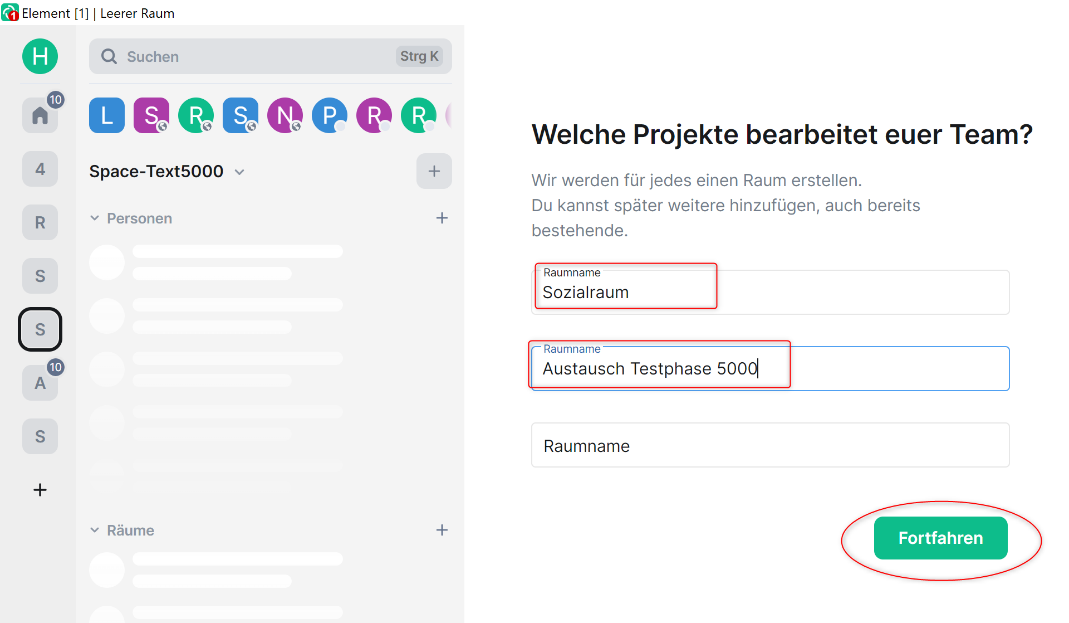Collapse the Räume section
1069x623 pixels.
point(95,530)
